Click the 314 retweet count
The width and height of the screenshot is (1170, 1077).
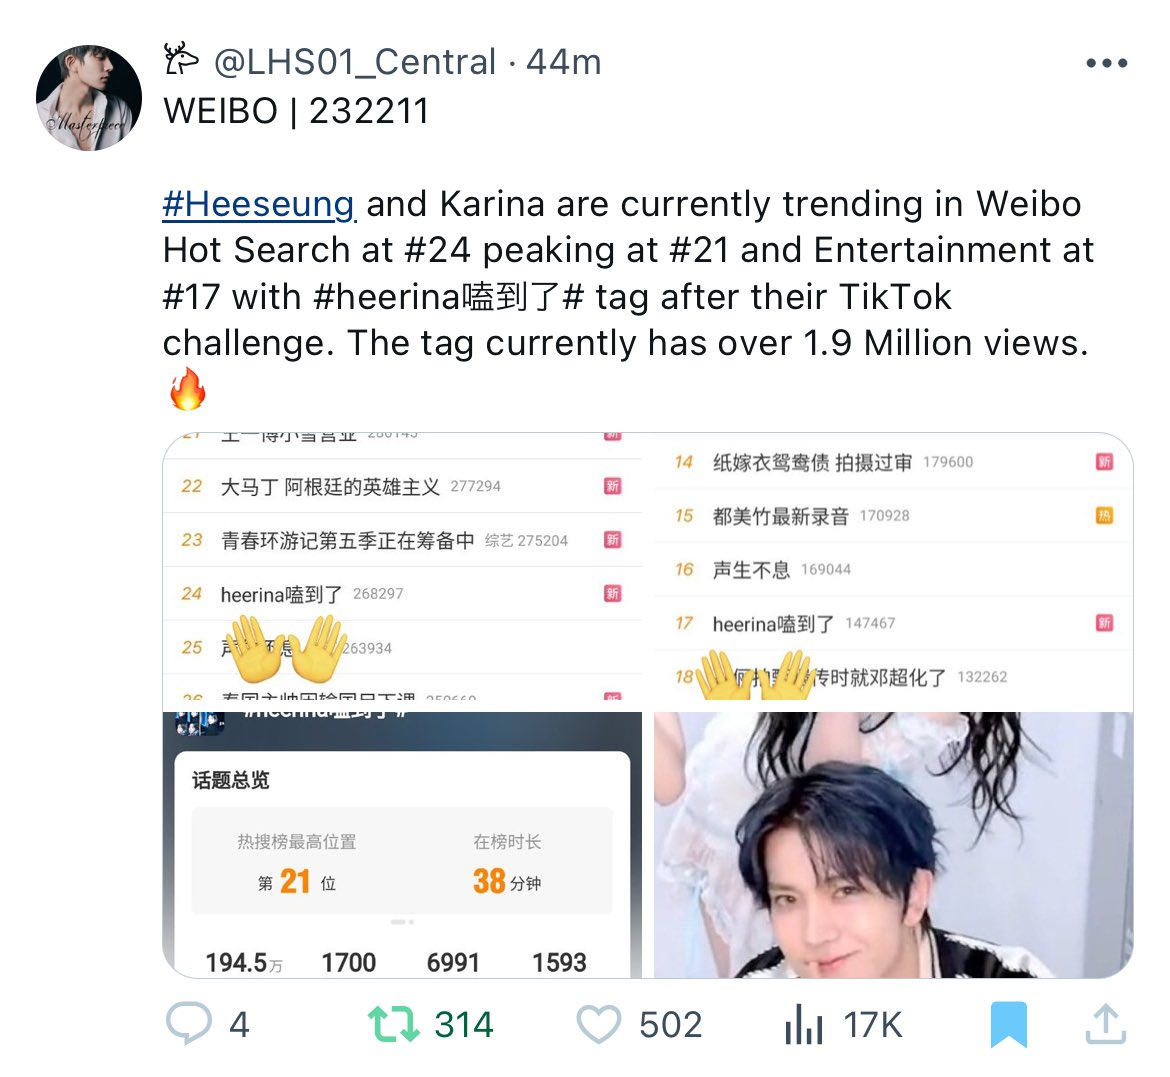pos(463,1025)
